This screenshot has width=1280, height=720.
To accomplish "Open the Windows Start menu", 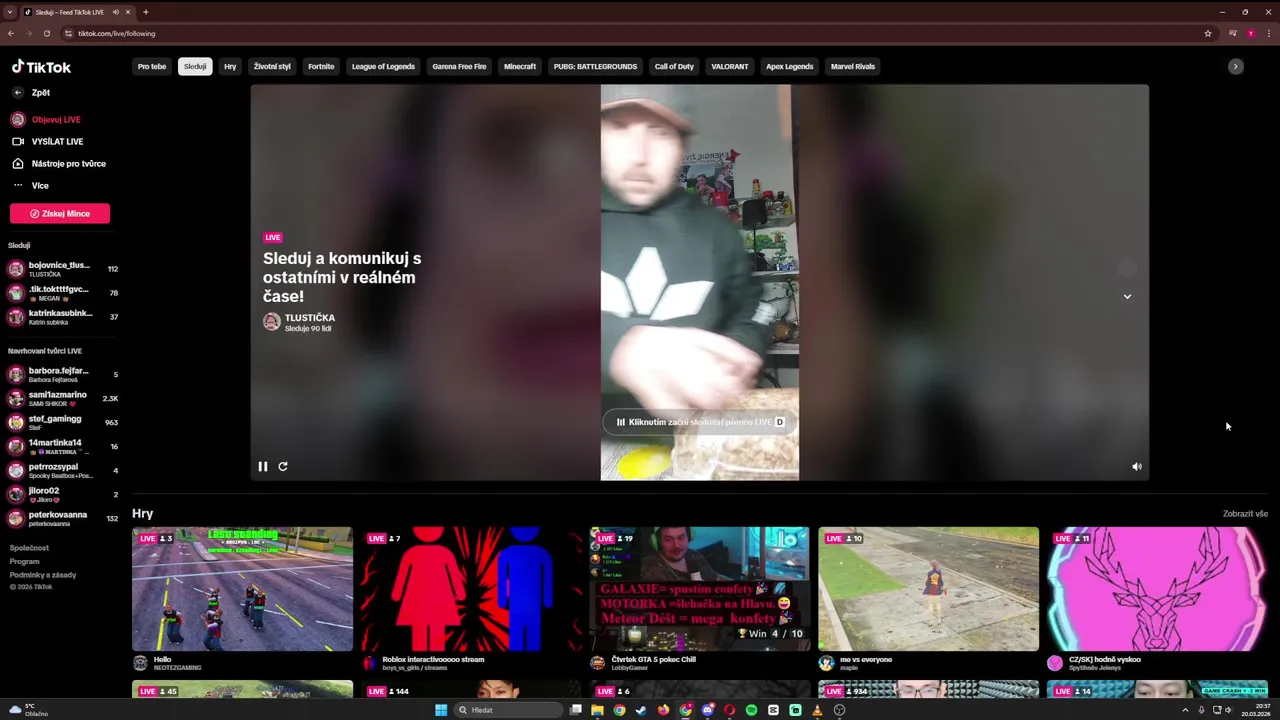I will coord(441,710).
